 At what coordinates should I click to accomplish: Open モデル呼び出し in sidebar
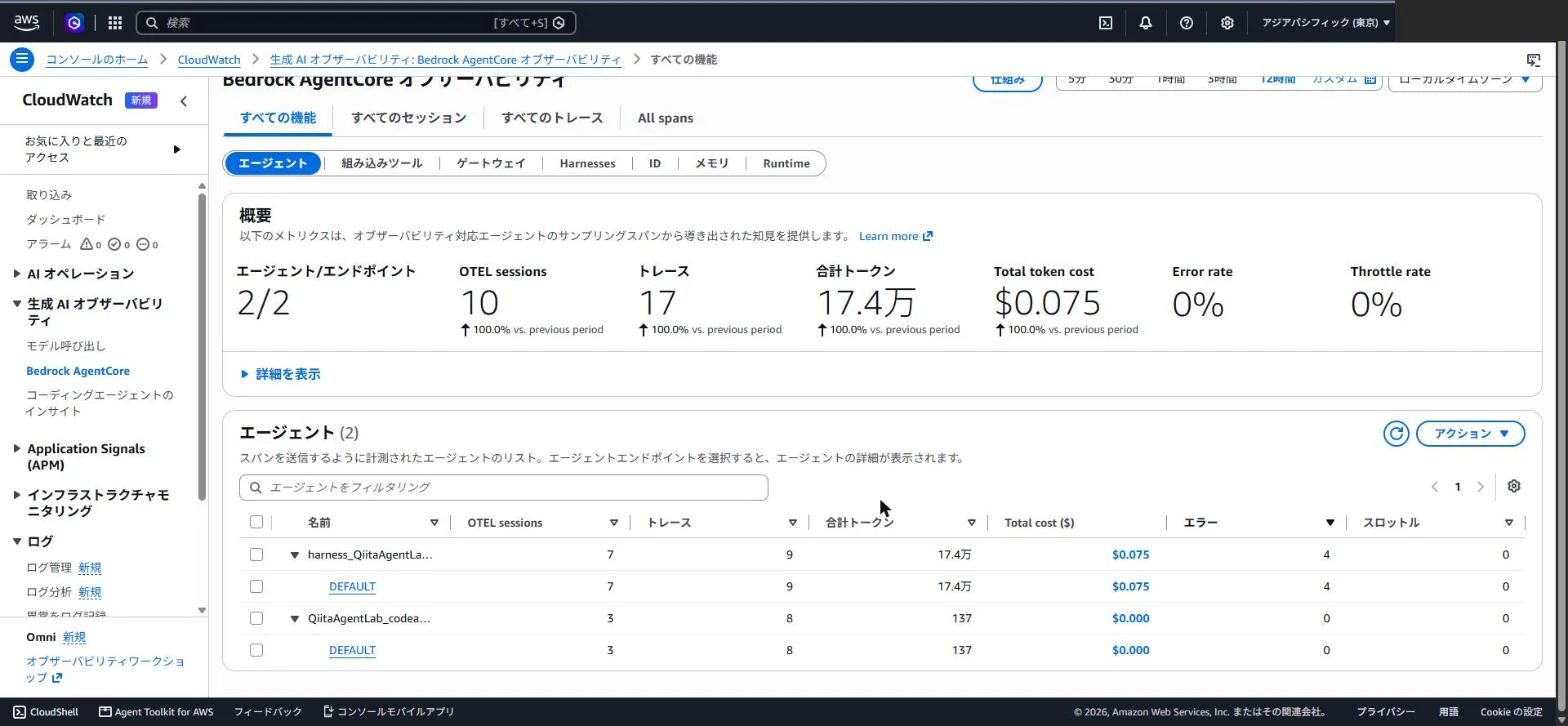[x=66, y=346]
